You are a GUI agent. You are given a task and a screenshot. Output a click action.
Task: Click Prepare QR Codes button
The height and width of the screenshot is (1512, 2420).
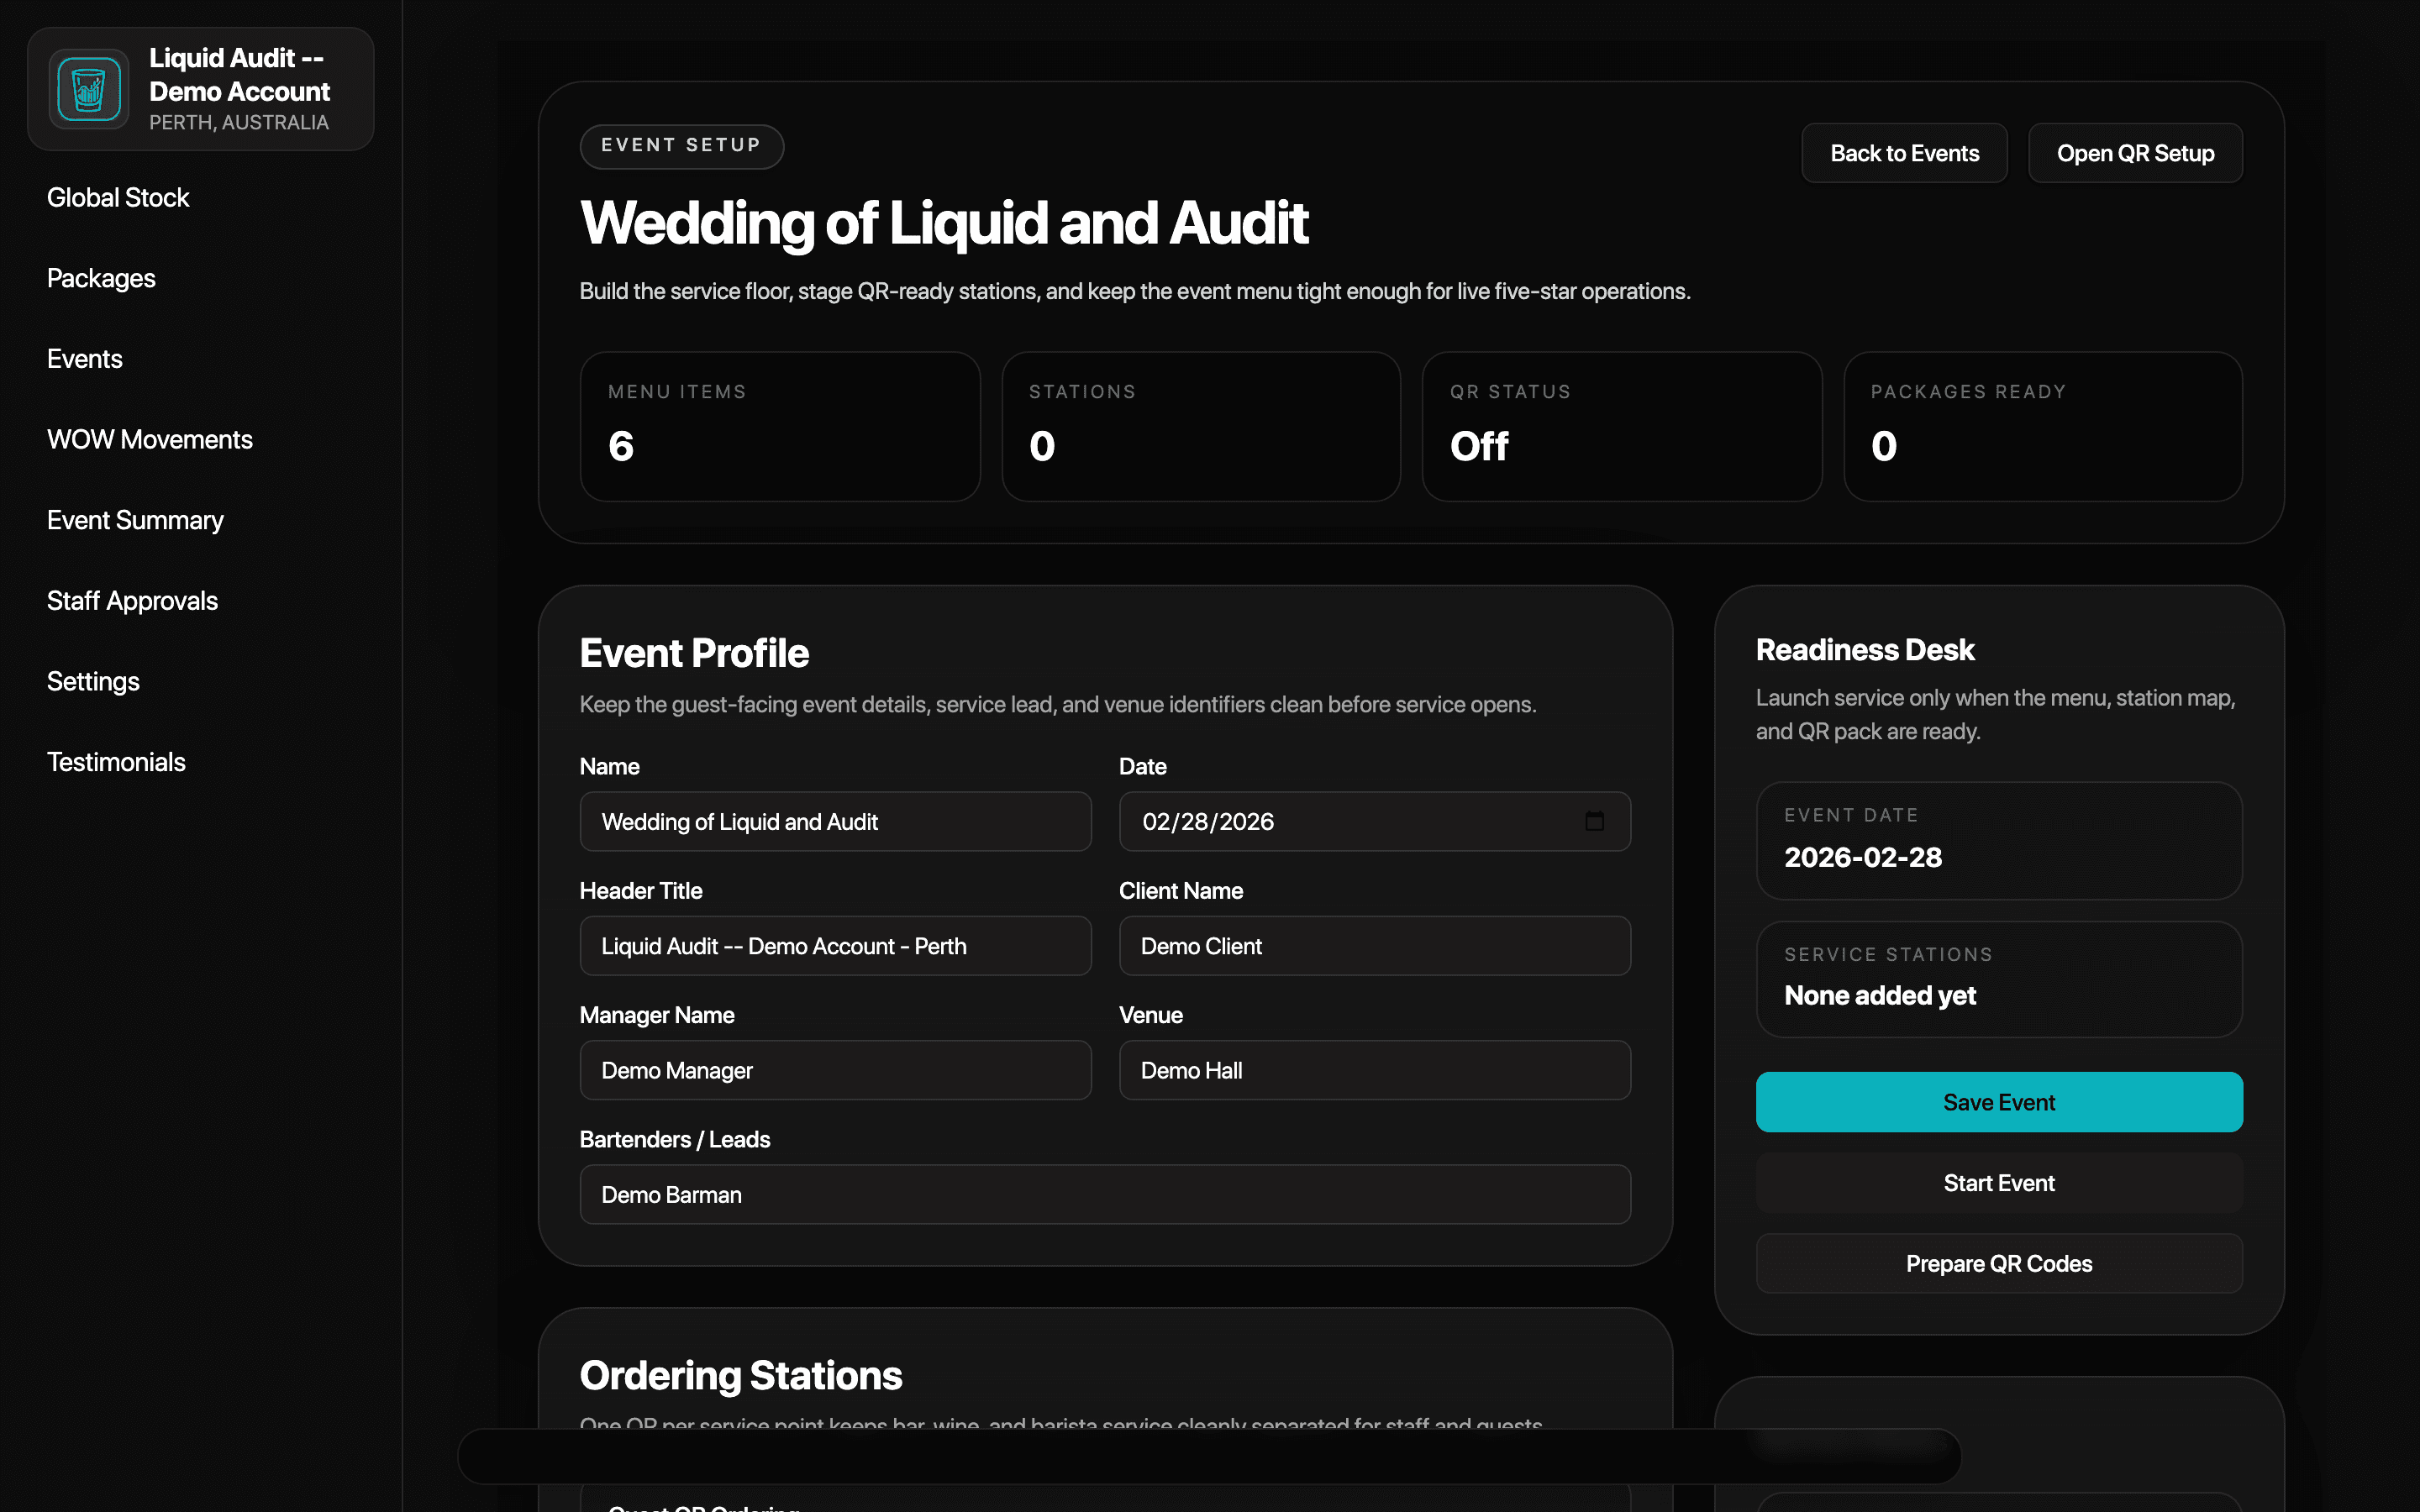tap(1999, 1264)
